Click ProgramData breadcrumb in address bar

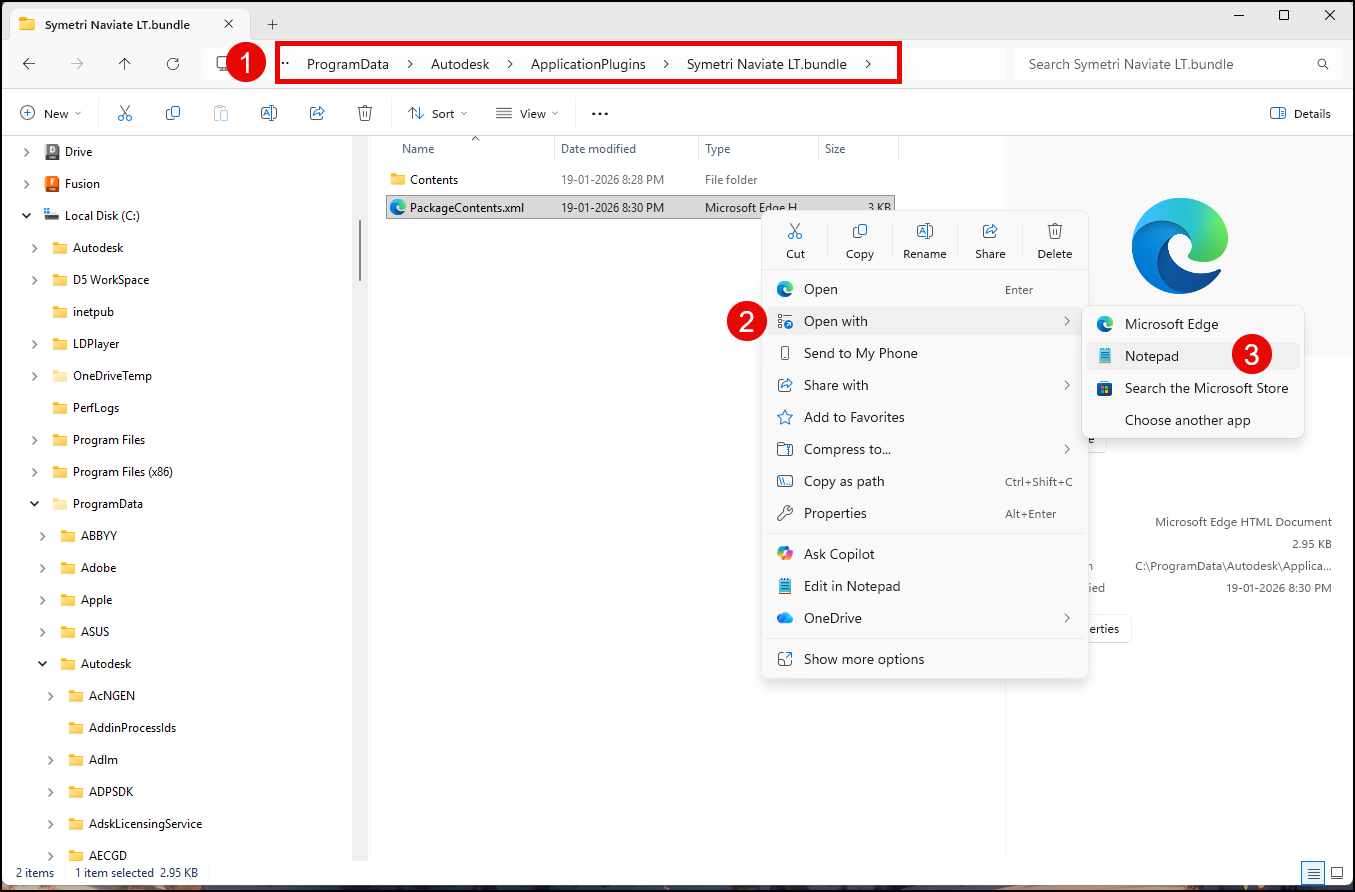348,64
